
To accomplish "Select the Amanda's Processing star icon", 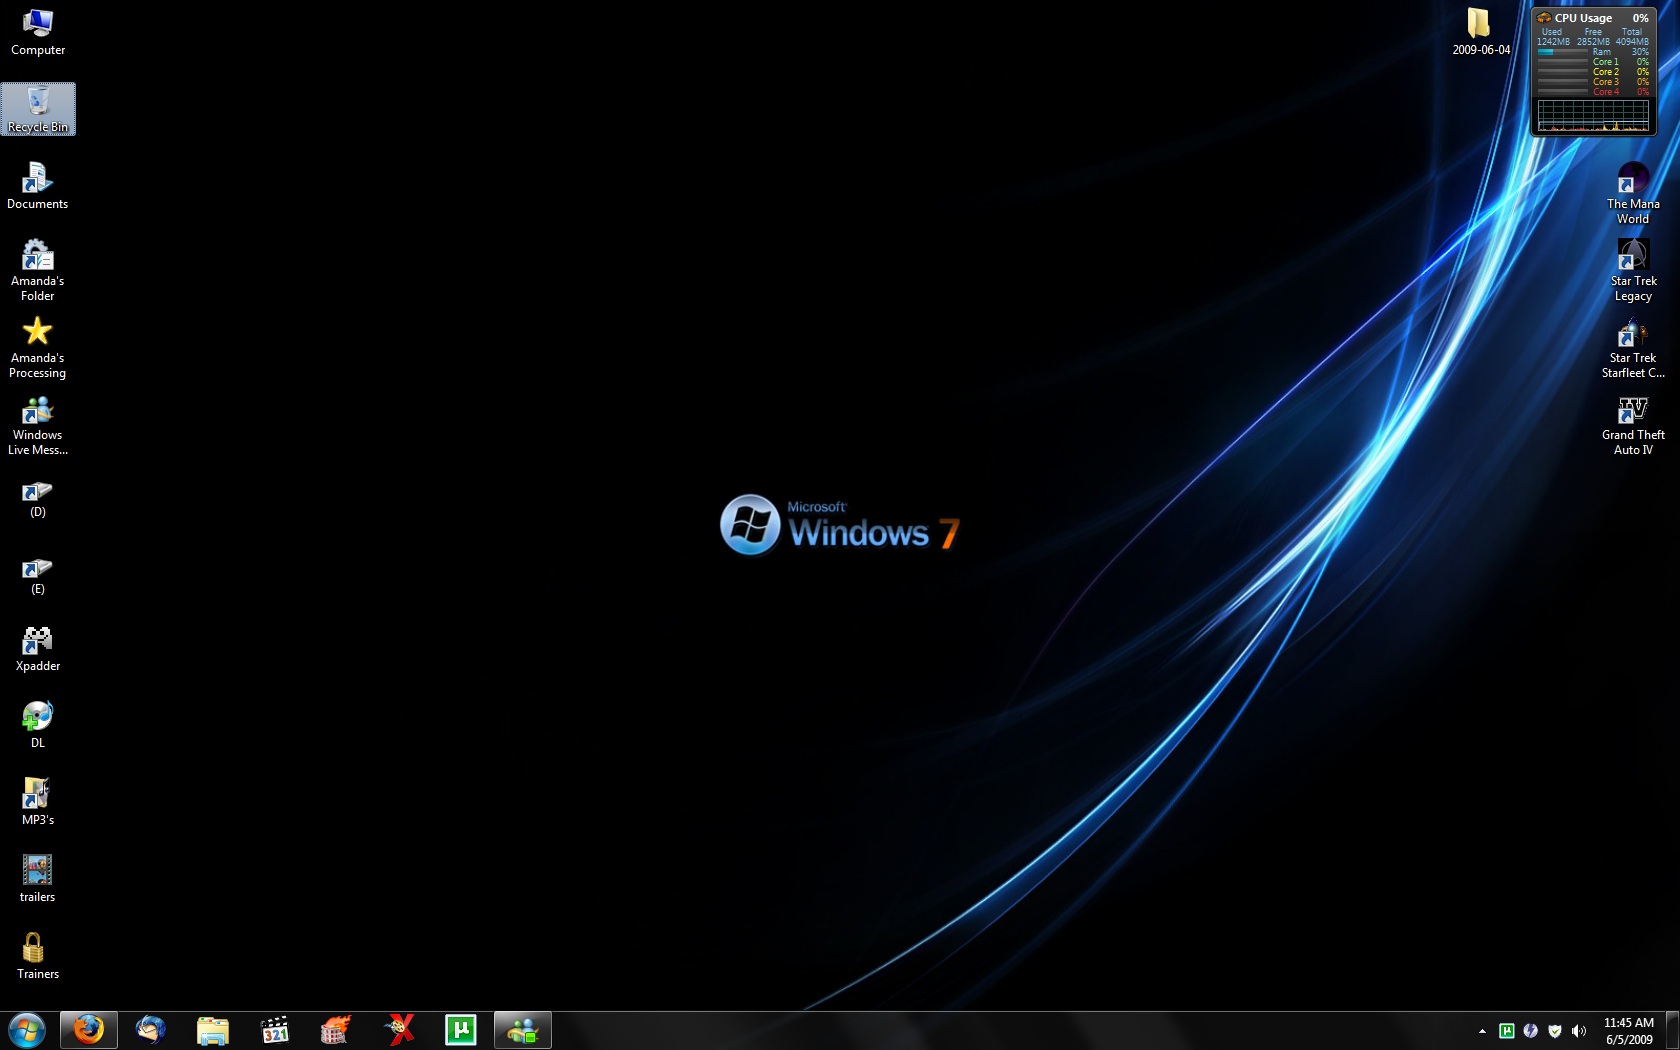I will (37, 347).
